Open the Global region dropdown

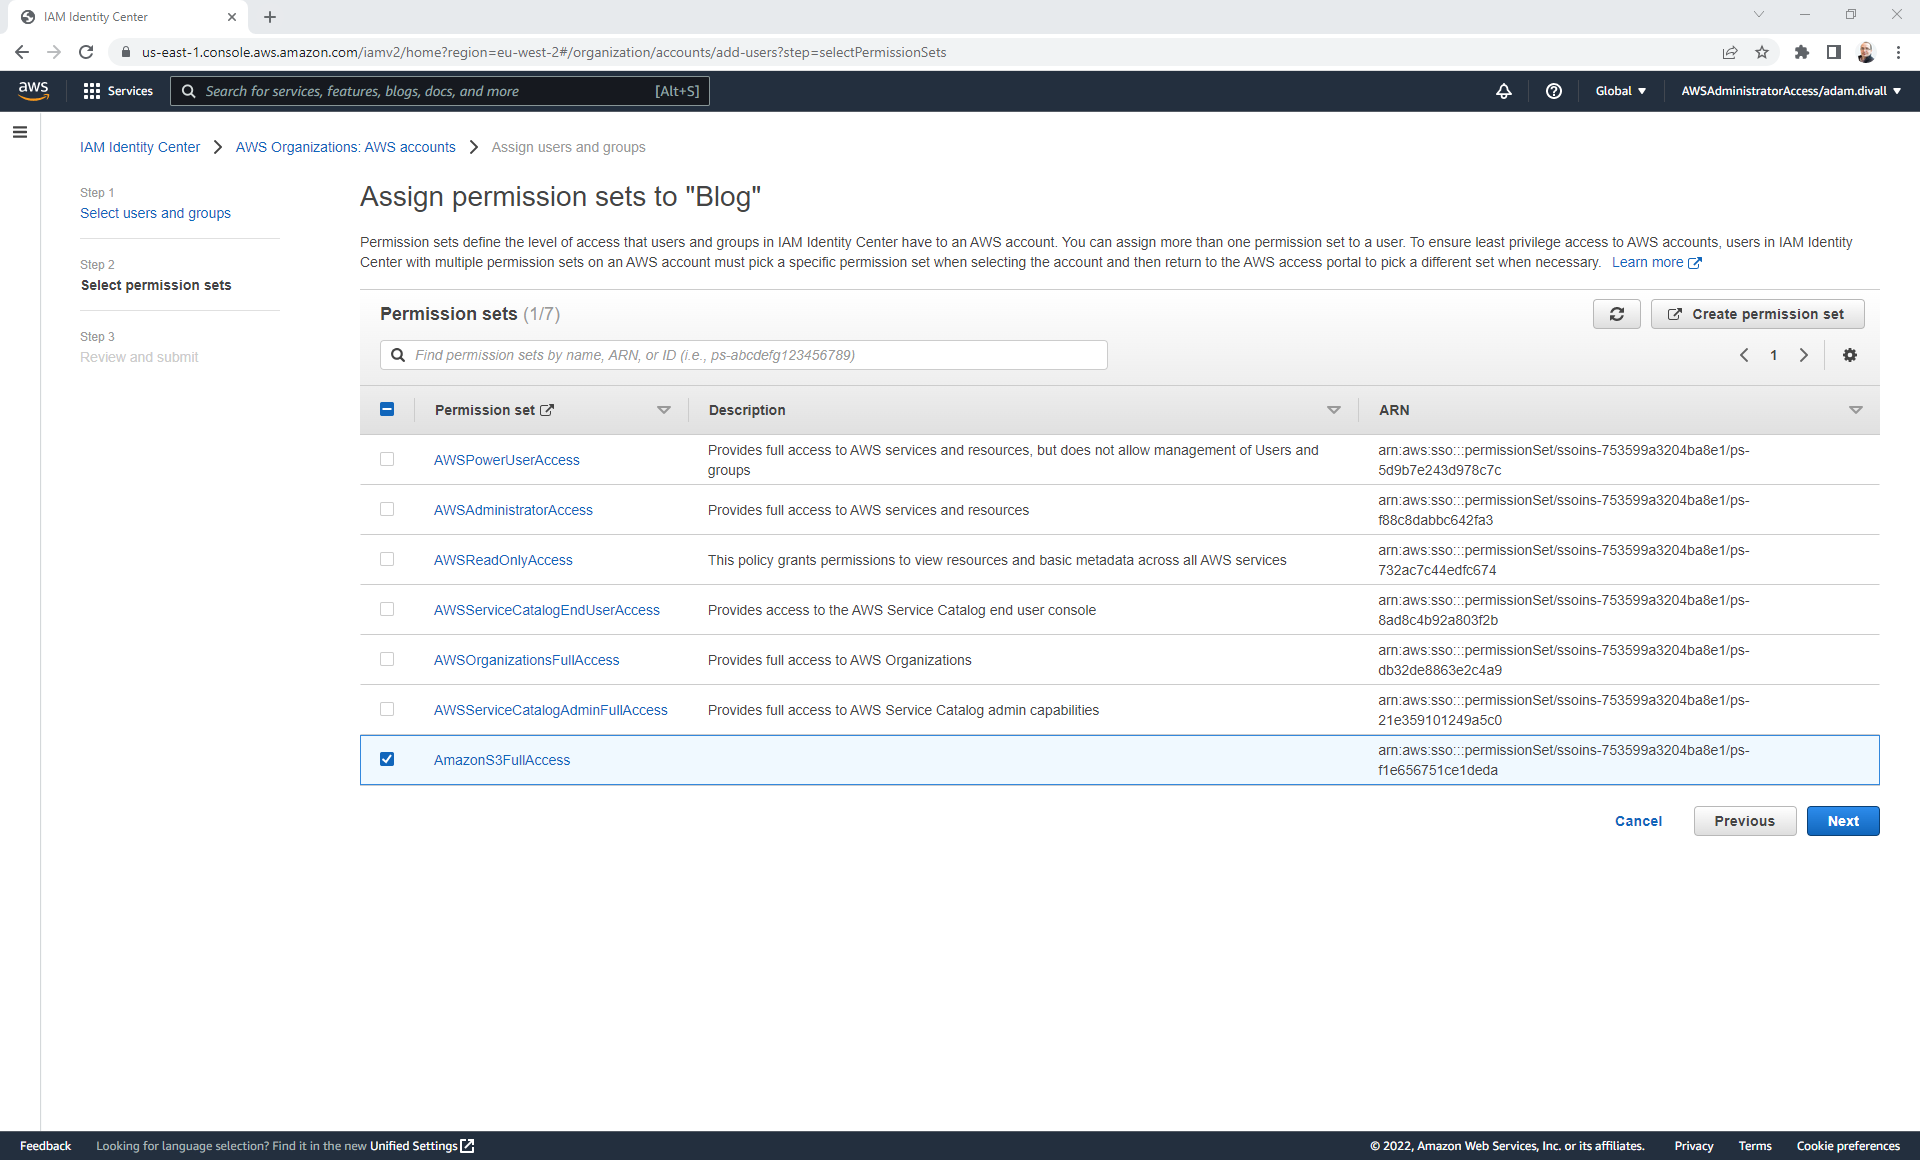(x=1620, y=91)
